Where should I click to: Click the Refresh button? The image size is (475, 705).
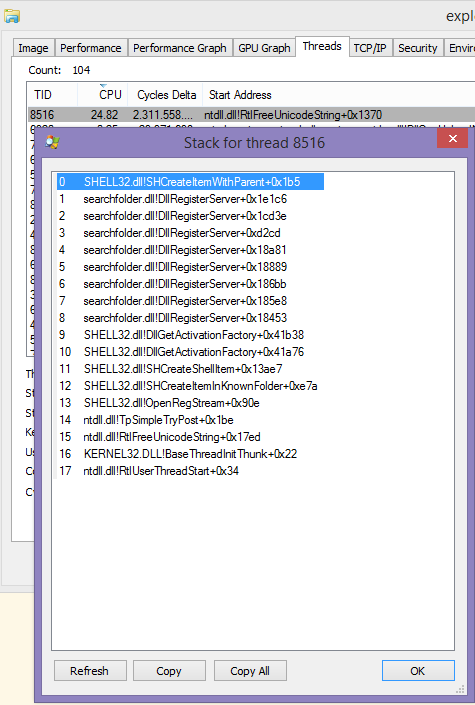[90, 671]
